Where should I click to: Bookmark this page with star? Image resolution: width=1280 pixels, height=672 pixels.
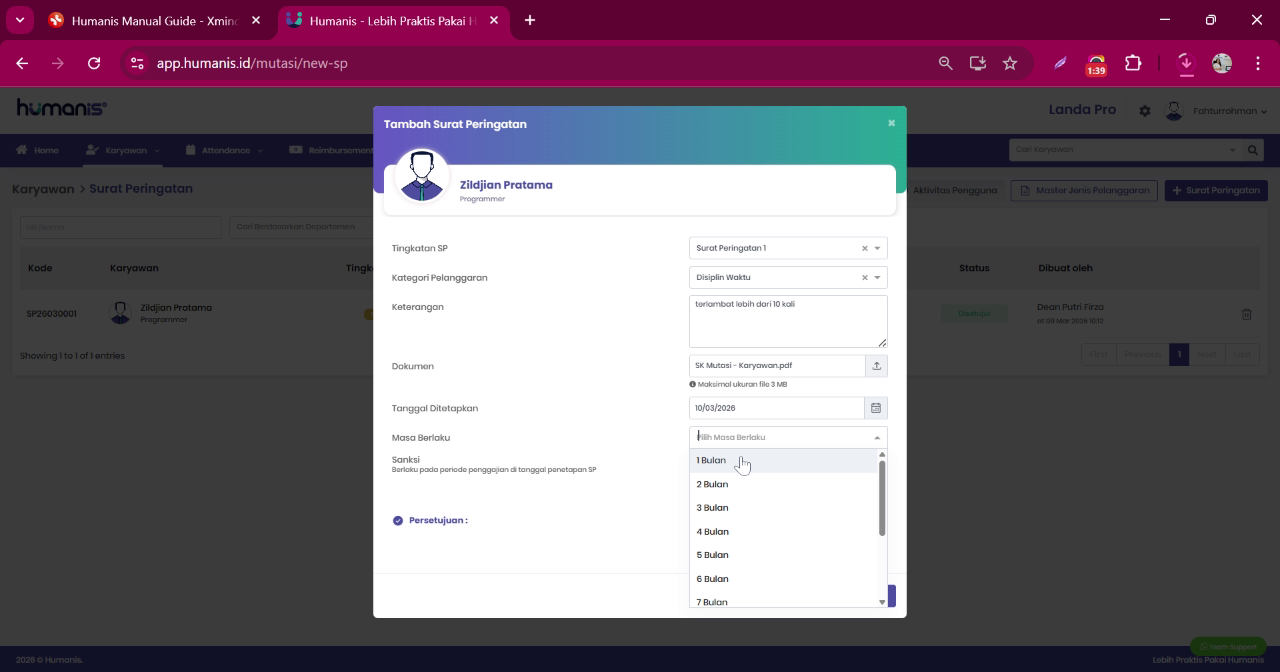pyautogui.click(x=1010, y=63)
